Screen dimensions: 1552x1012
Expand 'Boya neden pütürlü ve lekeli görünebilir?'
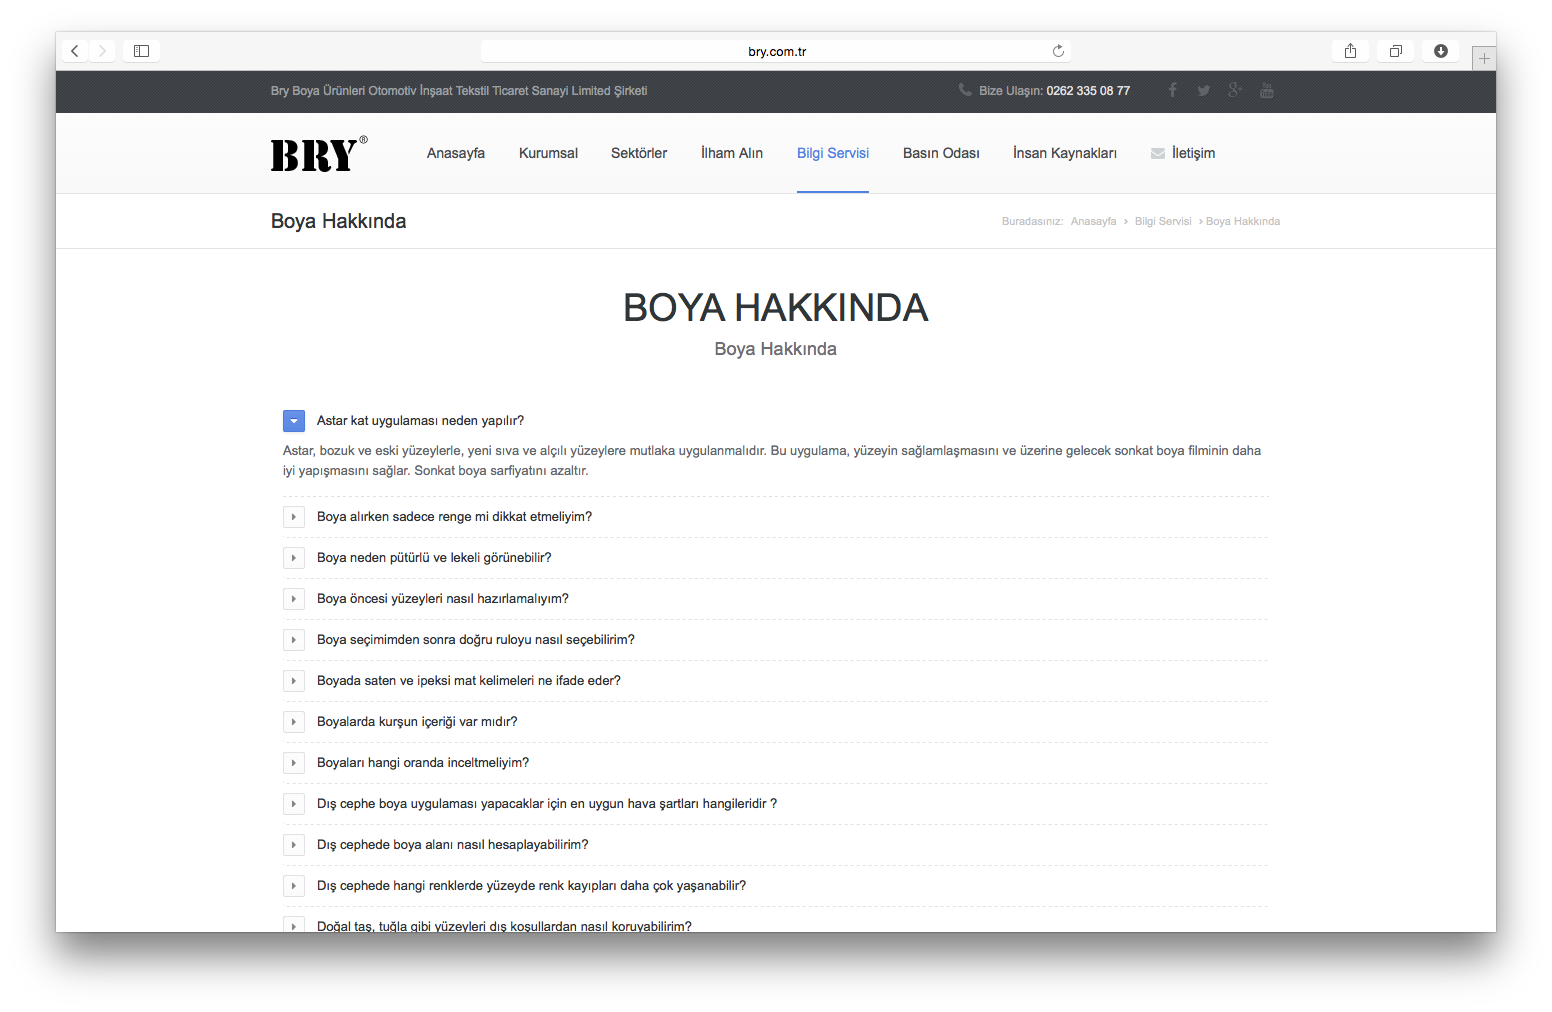pos(294,558)
